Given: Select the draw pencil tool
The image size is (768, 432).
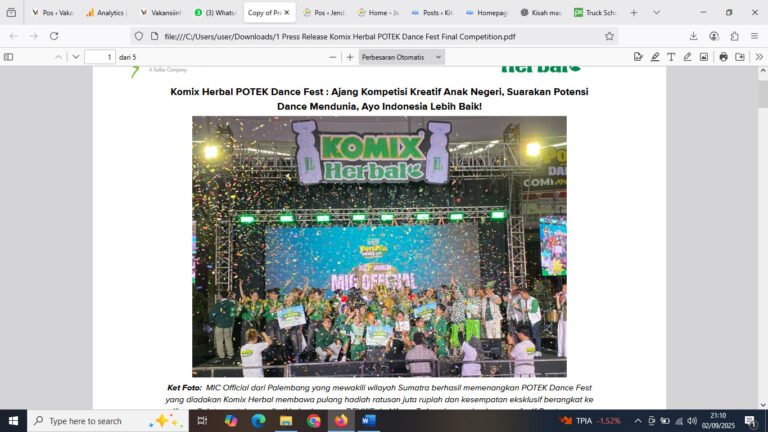Looking at the screenshot, I should pos(687,57).
